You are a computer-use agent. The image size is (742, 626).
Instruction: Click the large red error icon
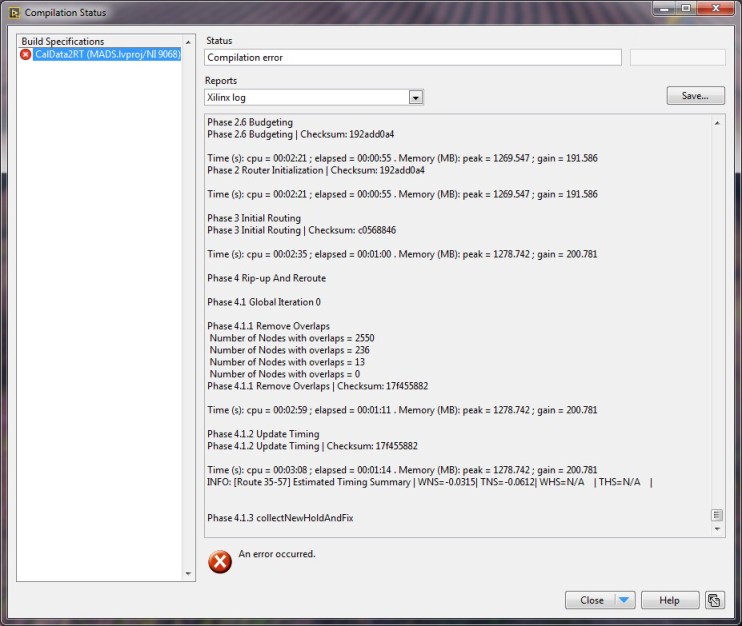tap(219, 561)
